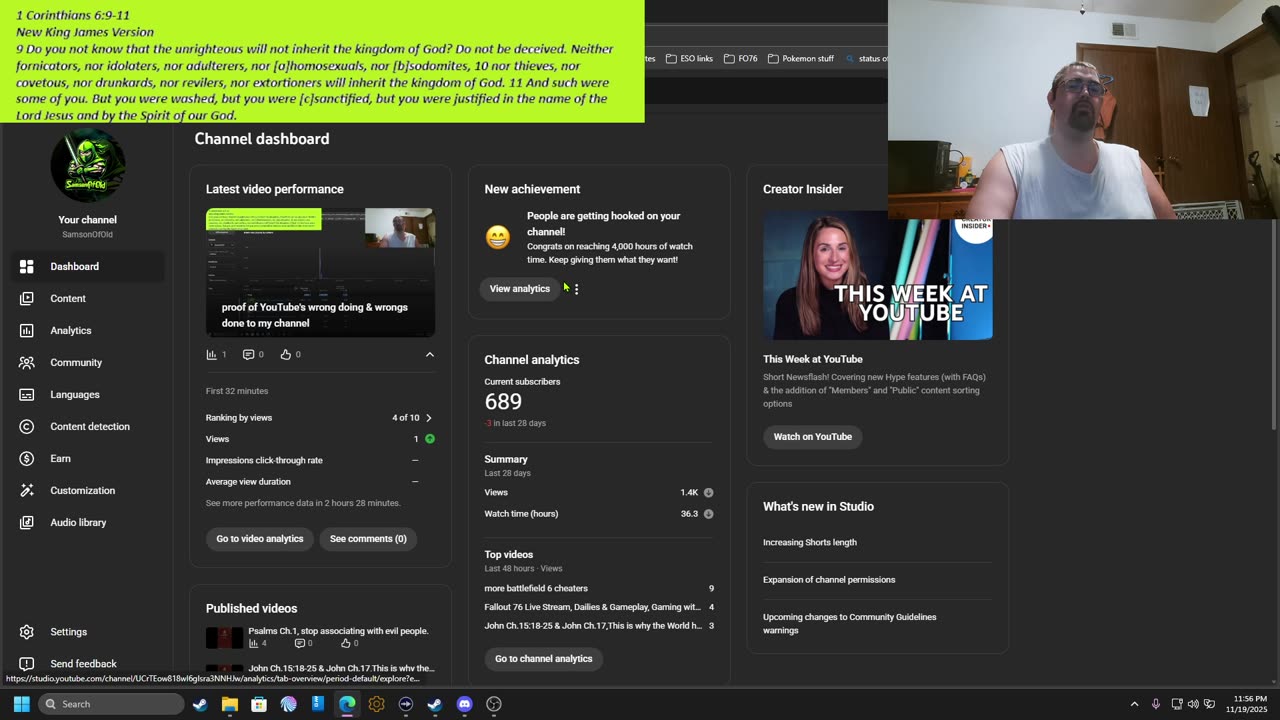Collapse the latest video performance details chevron
1280x720 pixels.
[430, 354]
